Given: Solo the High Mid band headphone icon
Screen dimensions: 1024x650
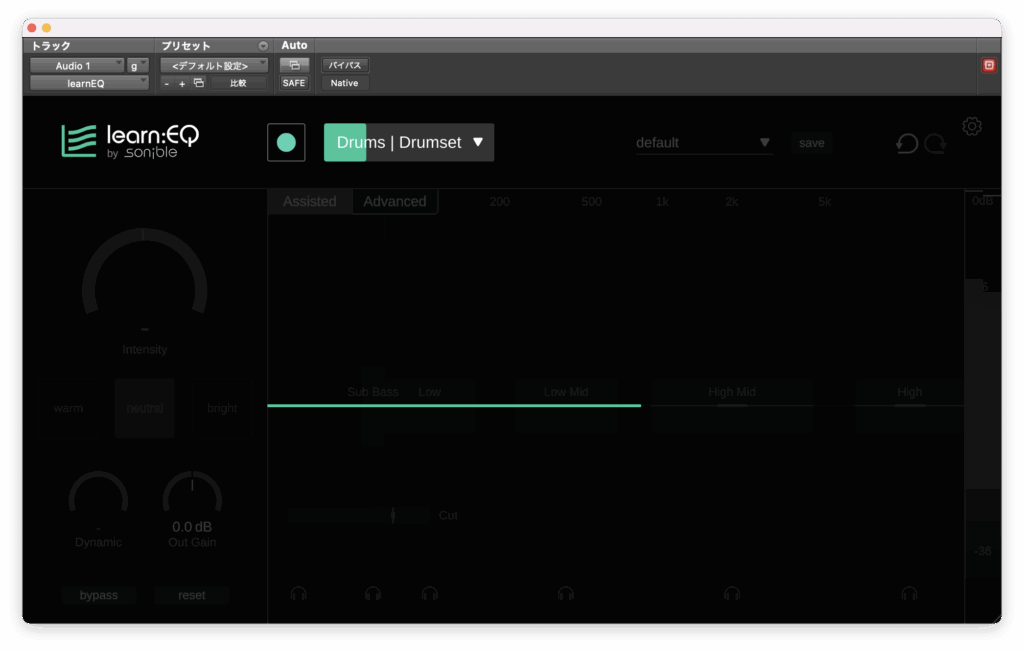Looking at the screenshot, I should [x=732, y=594].
